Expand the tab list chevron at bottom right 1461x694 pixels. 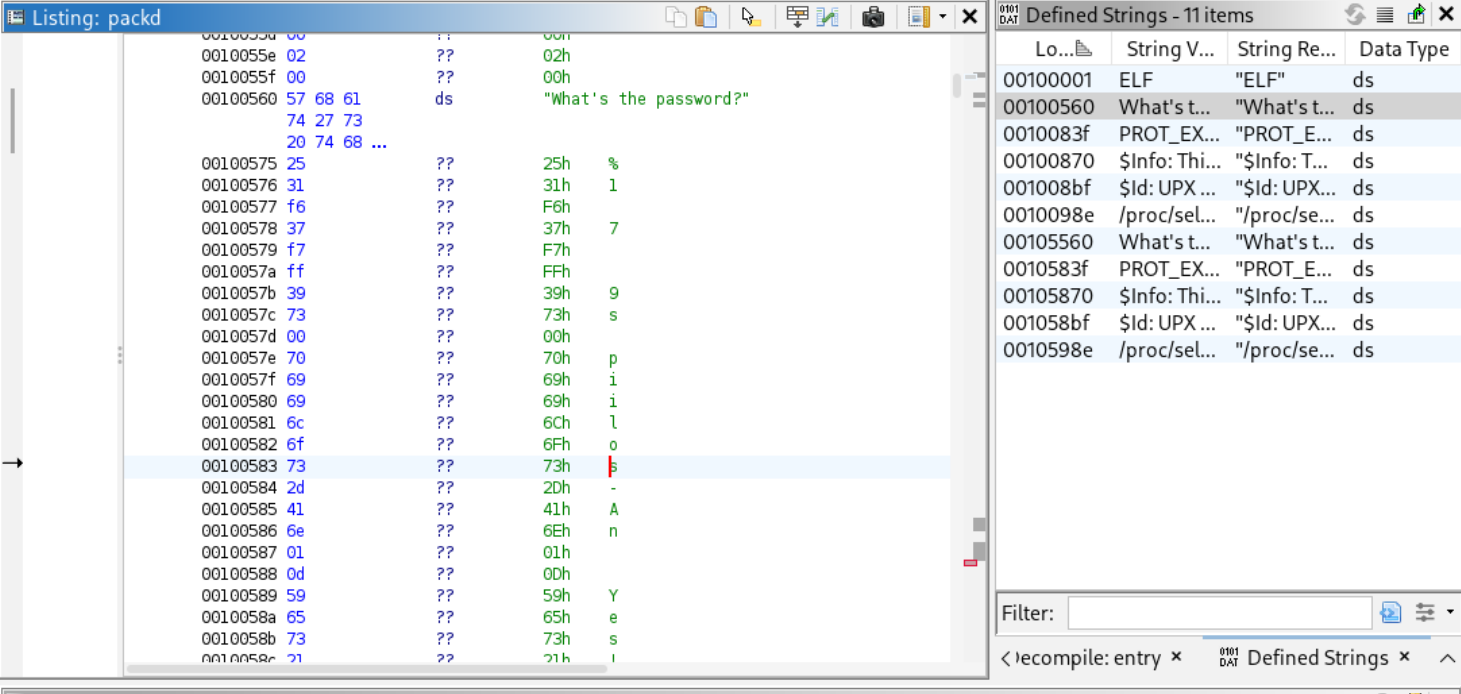click(x=1447, y=658)
